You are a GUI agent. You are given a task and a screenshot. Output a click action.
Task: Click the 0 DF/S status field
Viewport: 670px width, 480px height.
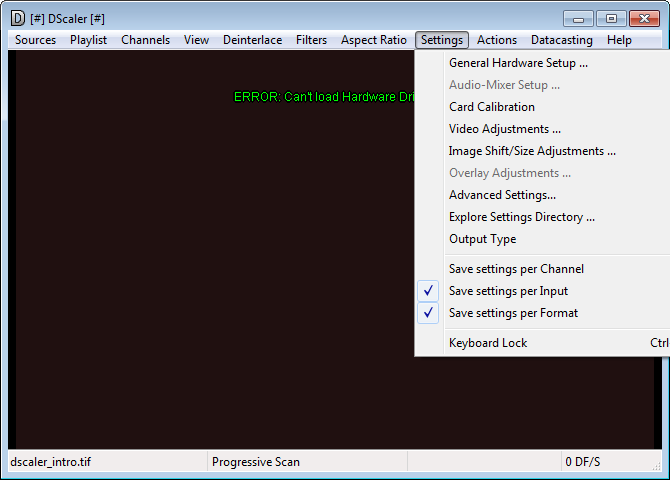583,462
